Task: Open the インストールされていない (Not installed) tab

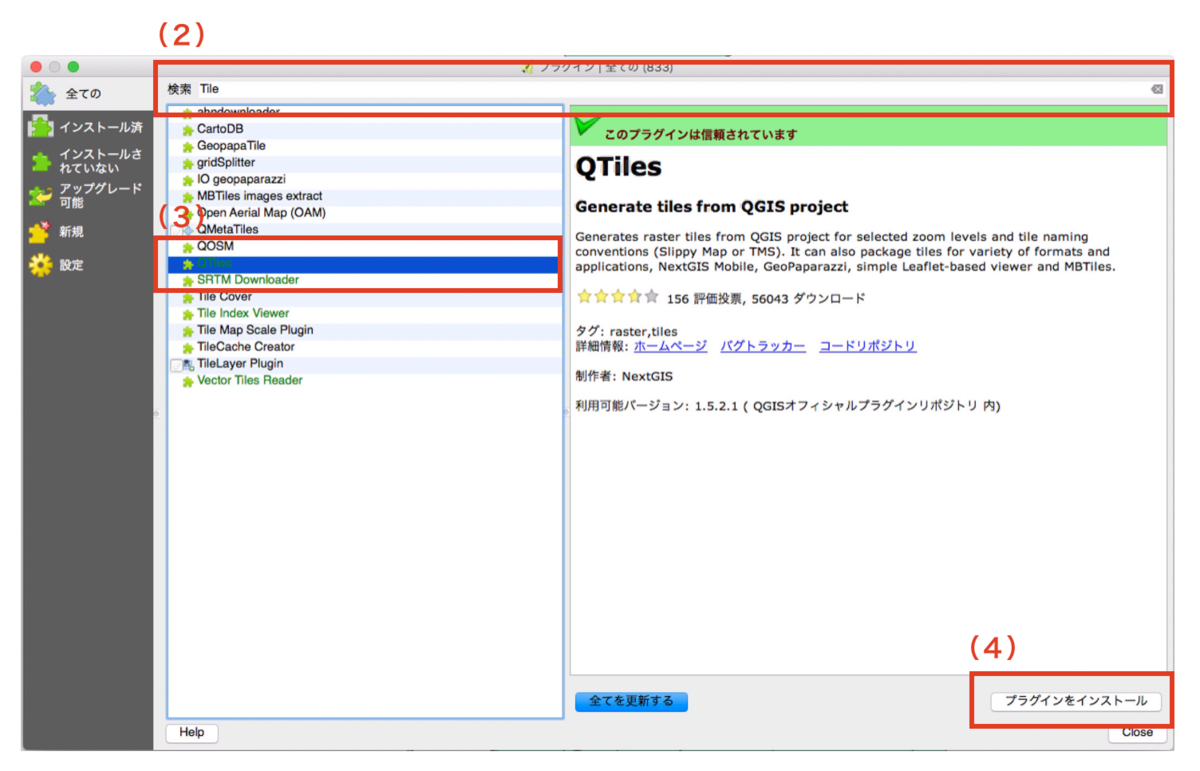Action: 88,161
